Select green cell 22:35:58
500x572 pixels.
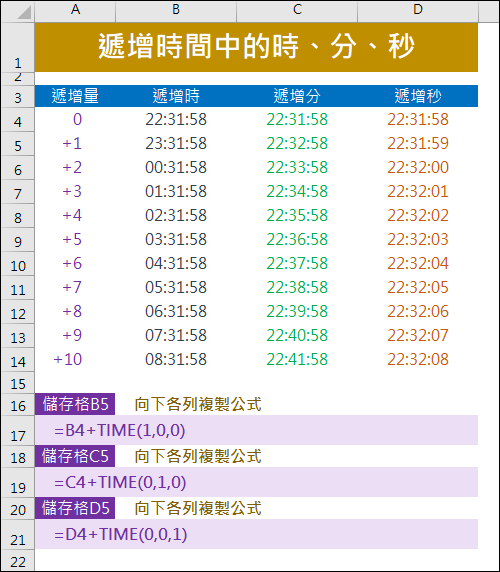(297, 216)
